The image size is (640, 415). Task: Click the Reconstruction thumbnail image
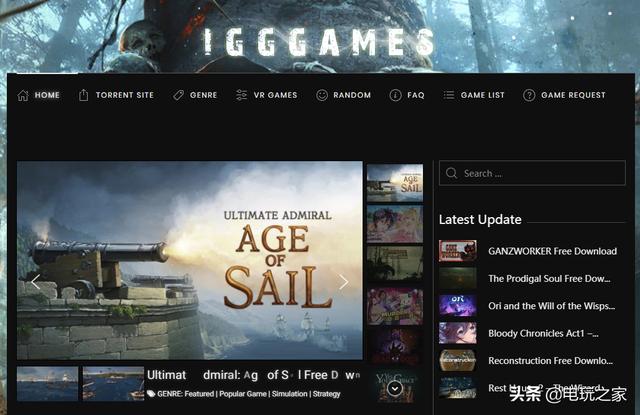click(458, 360)
